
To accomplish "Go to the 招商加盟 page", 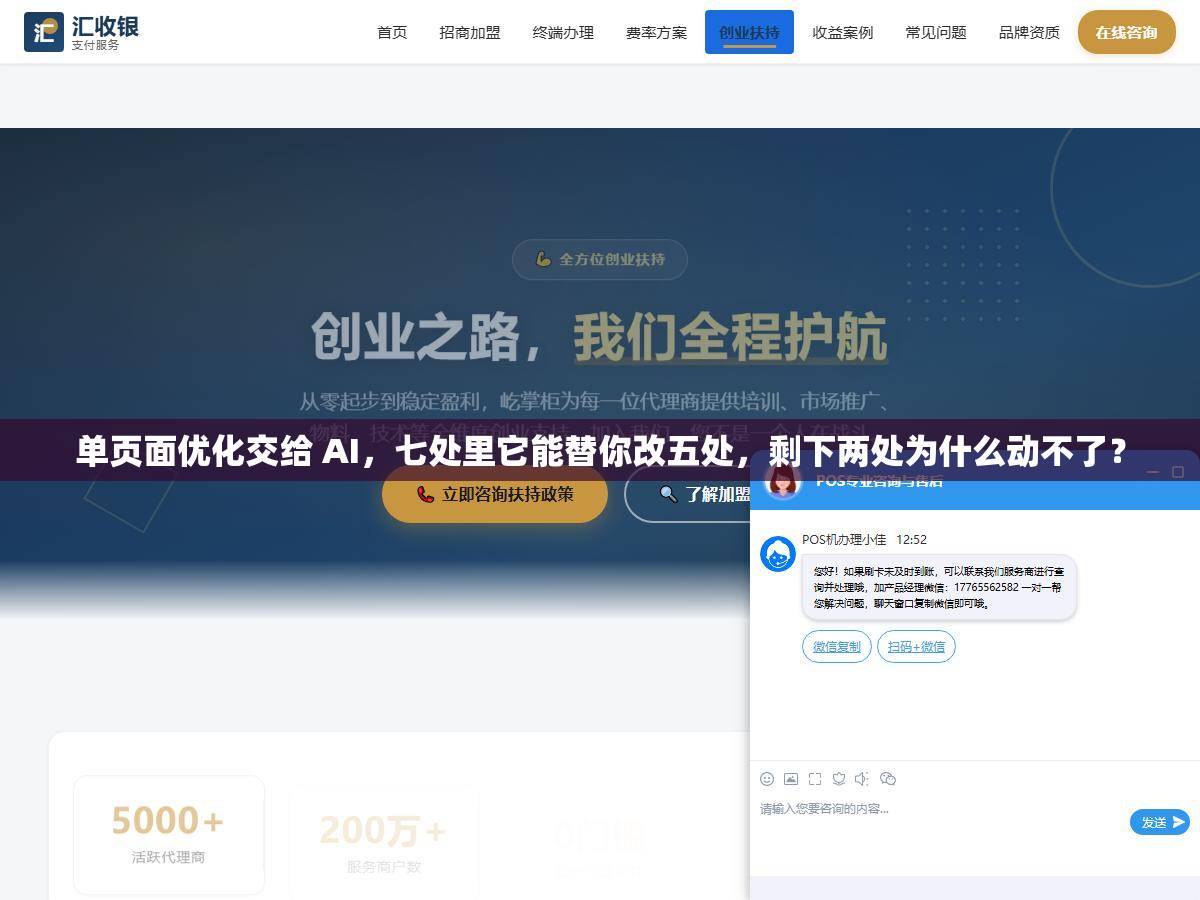I will coord(470,32).
